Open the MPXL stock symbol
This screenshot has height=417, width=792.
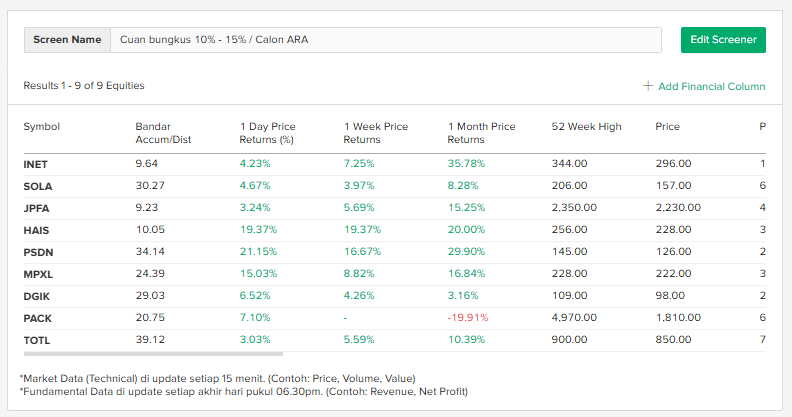tap(38, 274)
